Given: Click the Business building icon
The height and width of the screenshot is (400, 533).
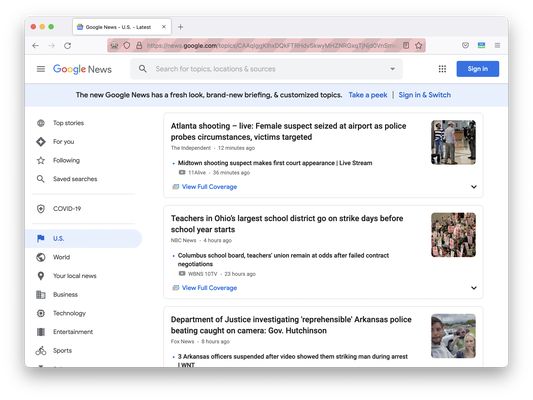Looking at the screenshot, I should (x=41, y=295).
